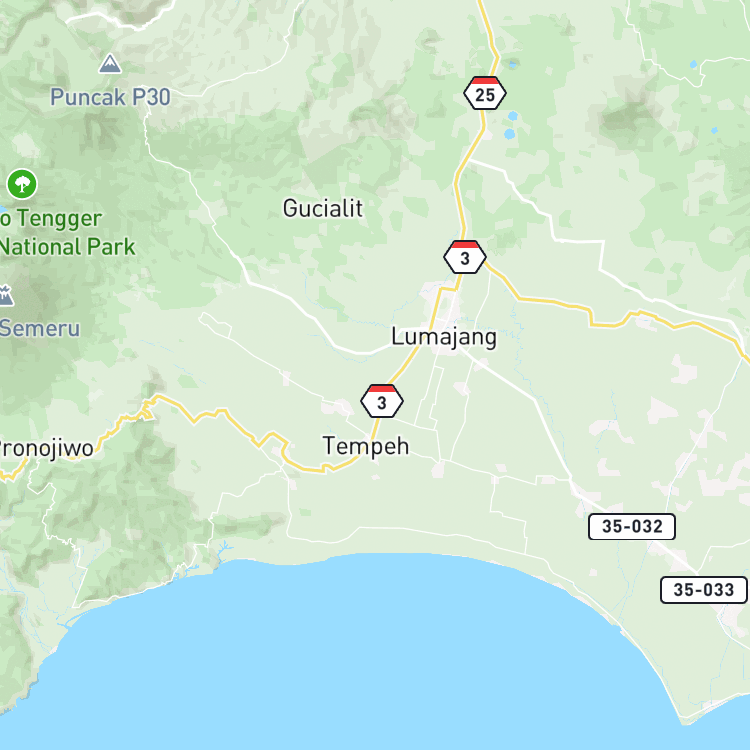Select the Tempeh town label
The image size is (750, 750).
(366, 446)
